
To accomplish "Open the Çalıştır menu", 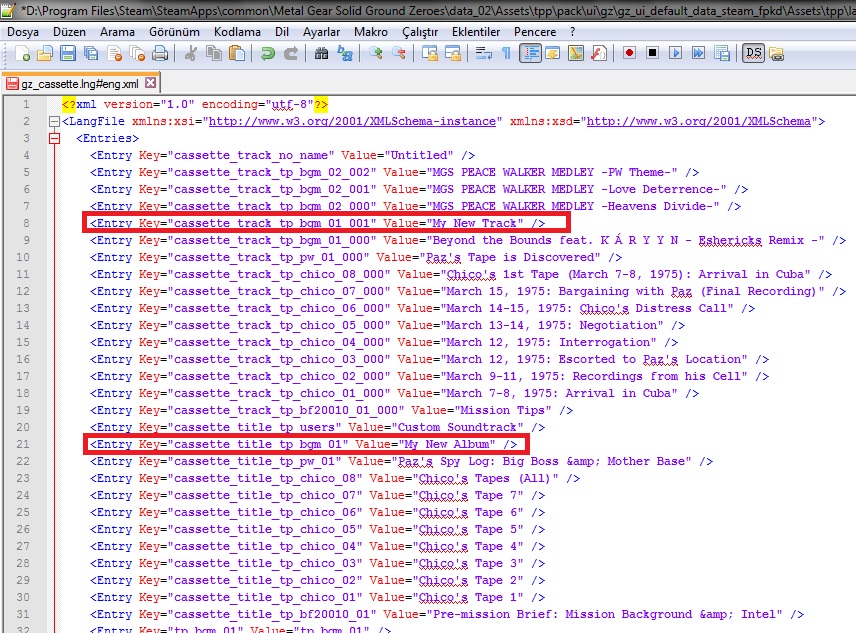I will point(420,32).
